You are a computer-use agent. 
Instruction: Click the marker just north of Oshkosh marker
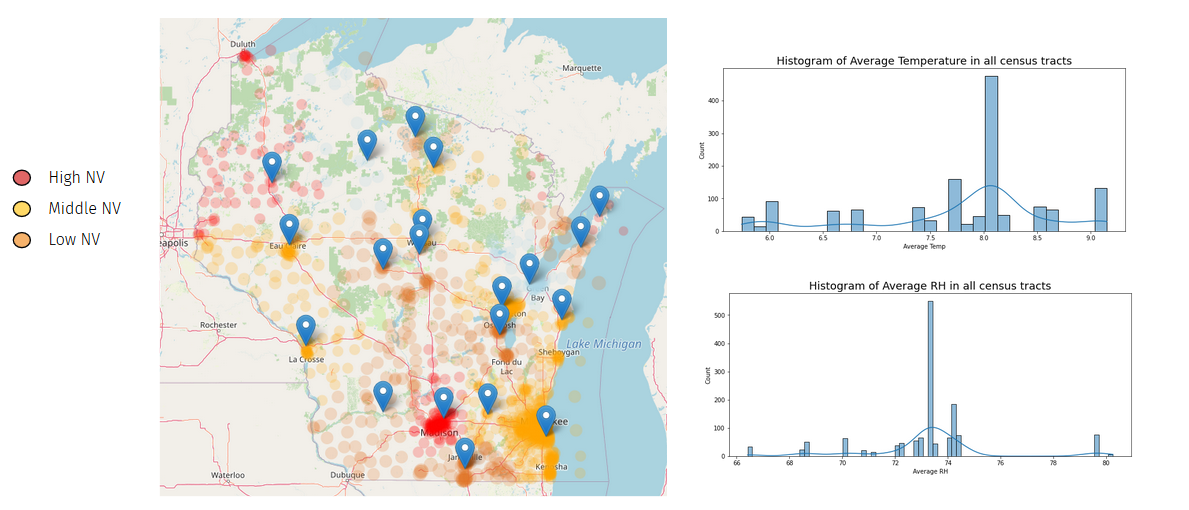coord(502,291)
